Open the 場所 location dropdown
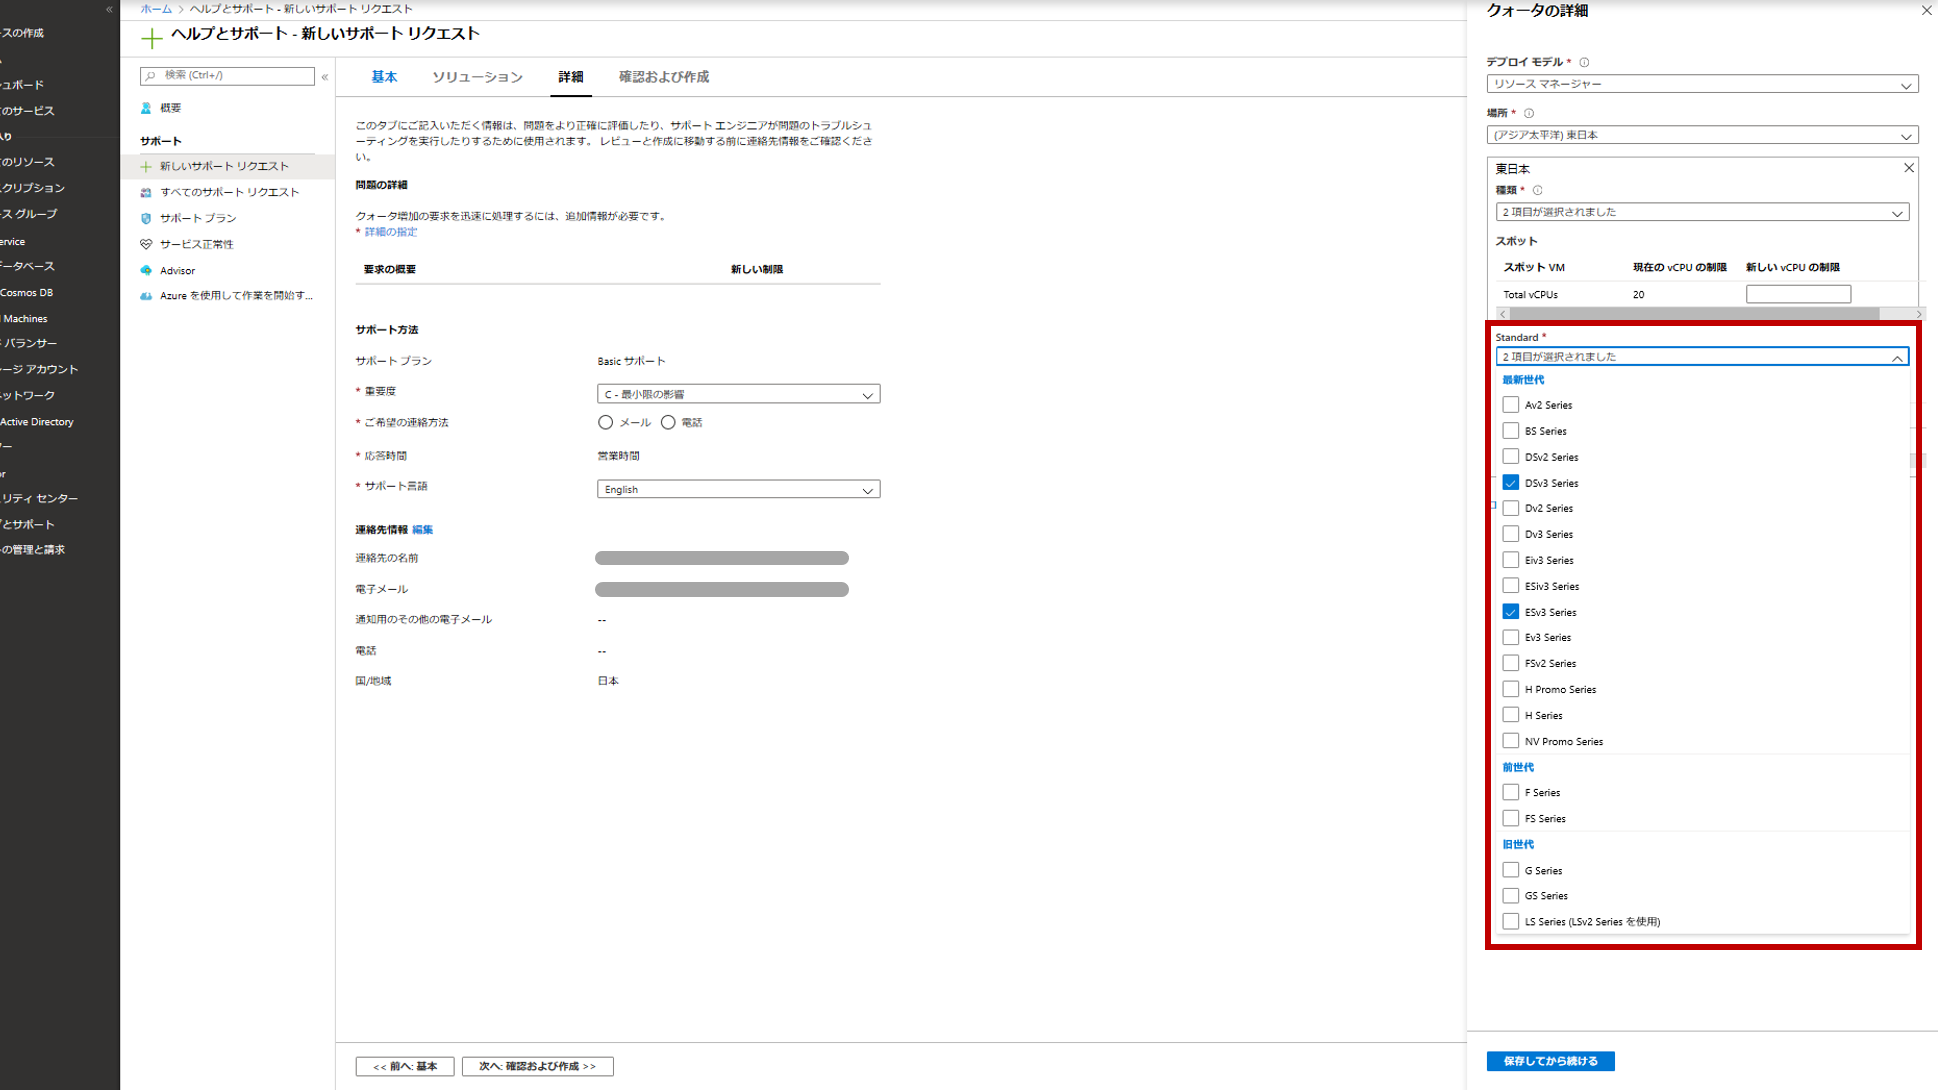This screenshot has height=1090, width=1938. pos(1701,135)
